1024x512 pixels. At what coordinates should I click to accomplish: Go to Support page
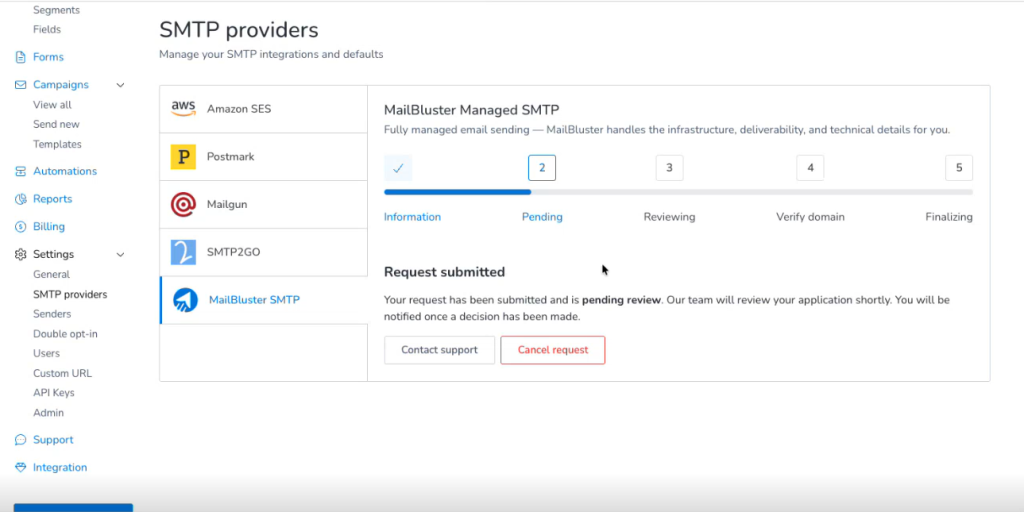click(53, 440)
